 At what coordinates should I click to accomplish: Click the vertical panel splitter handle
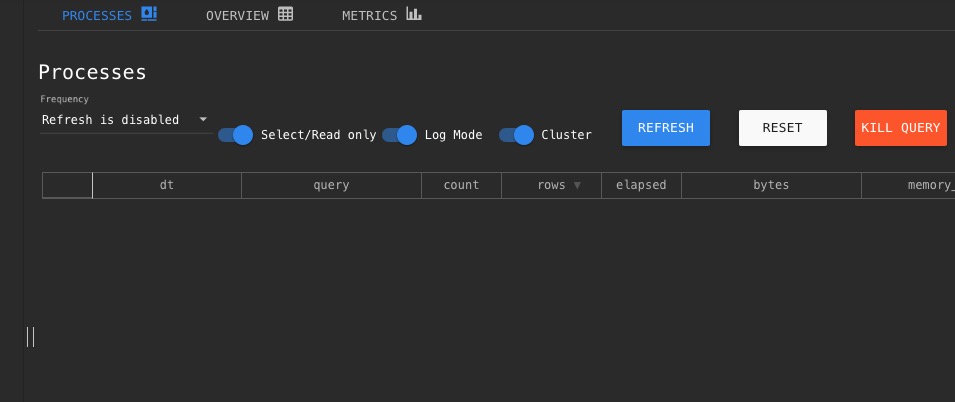click(x=31, y=336)
